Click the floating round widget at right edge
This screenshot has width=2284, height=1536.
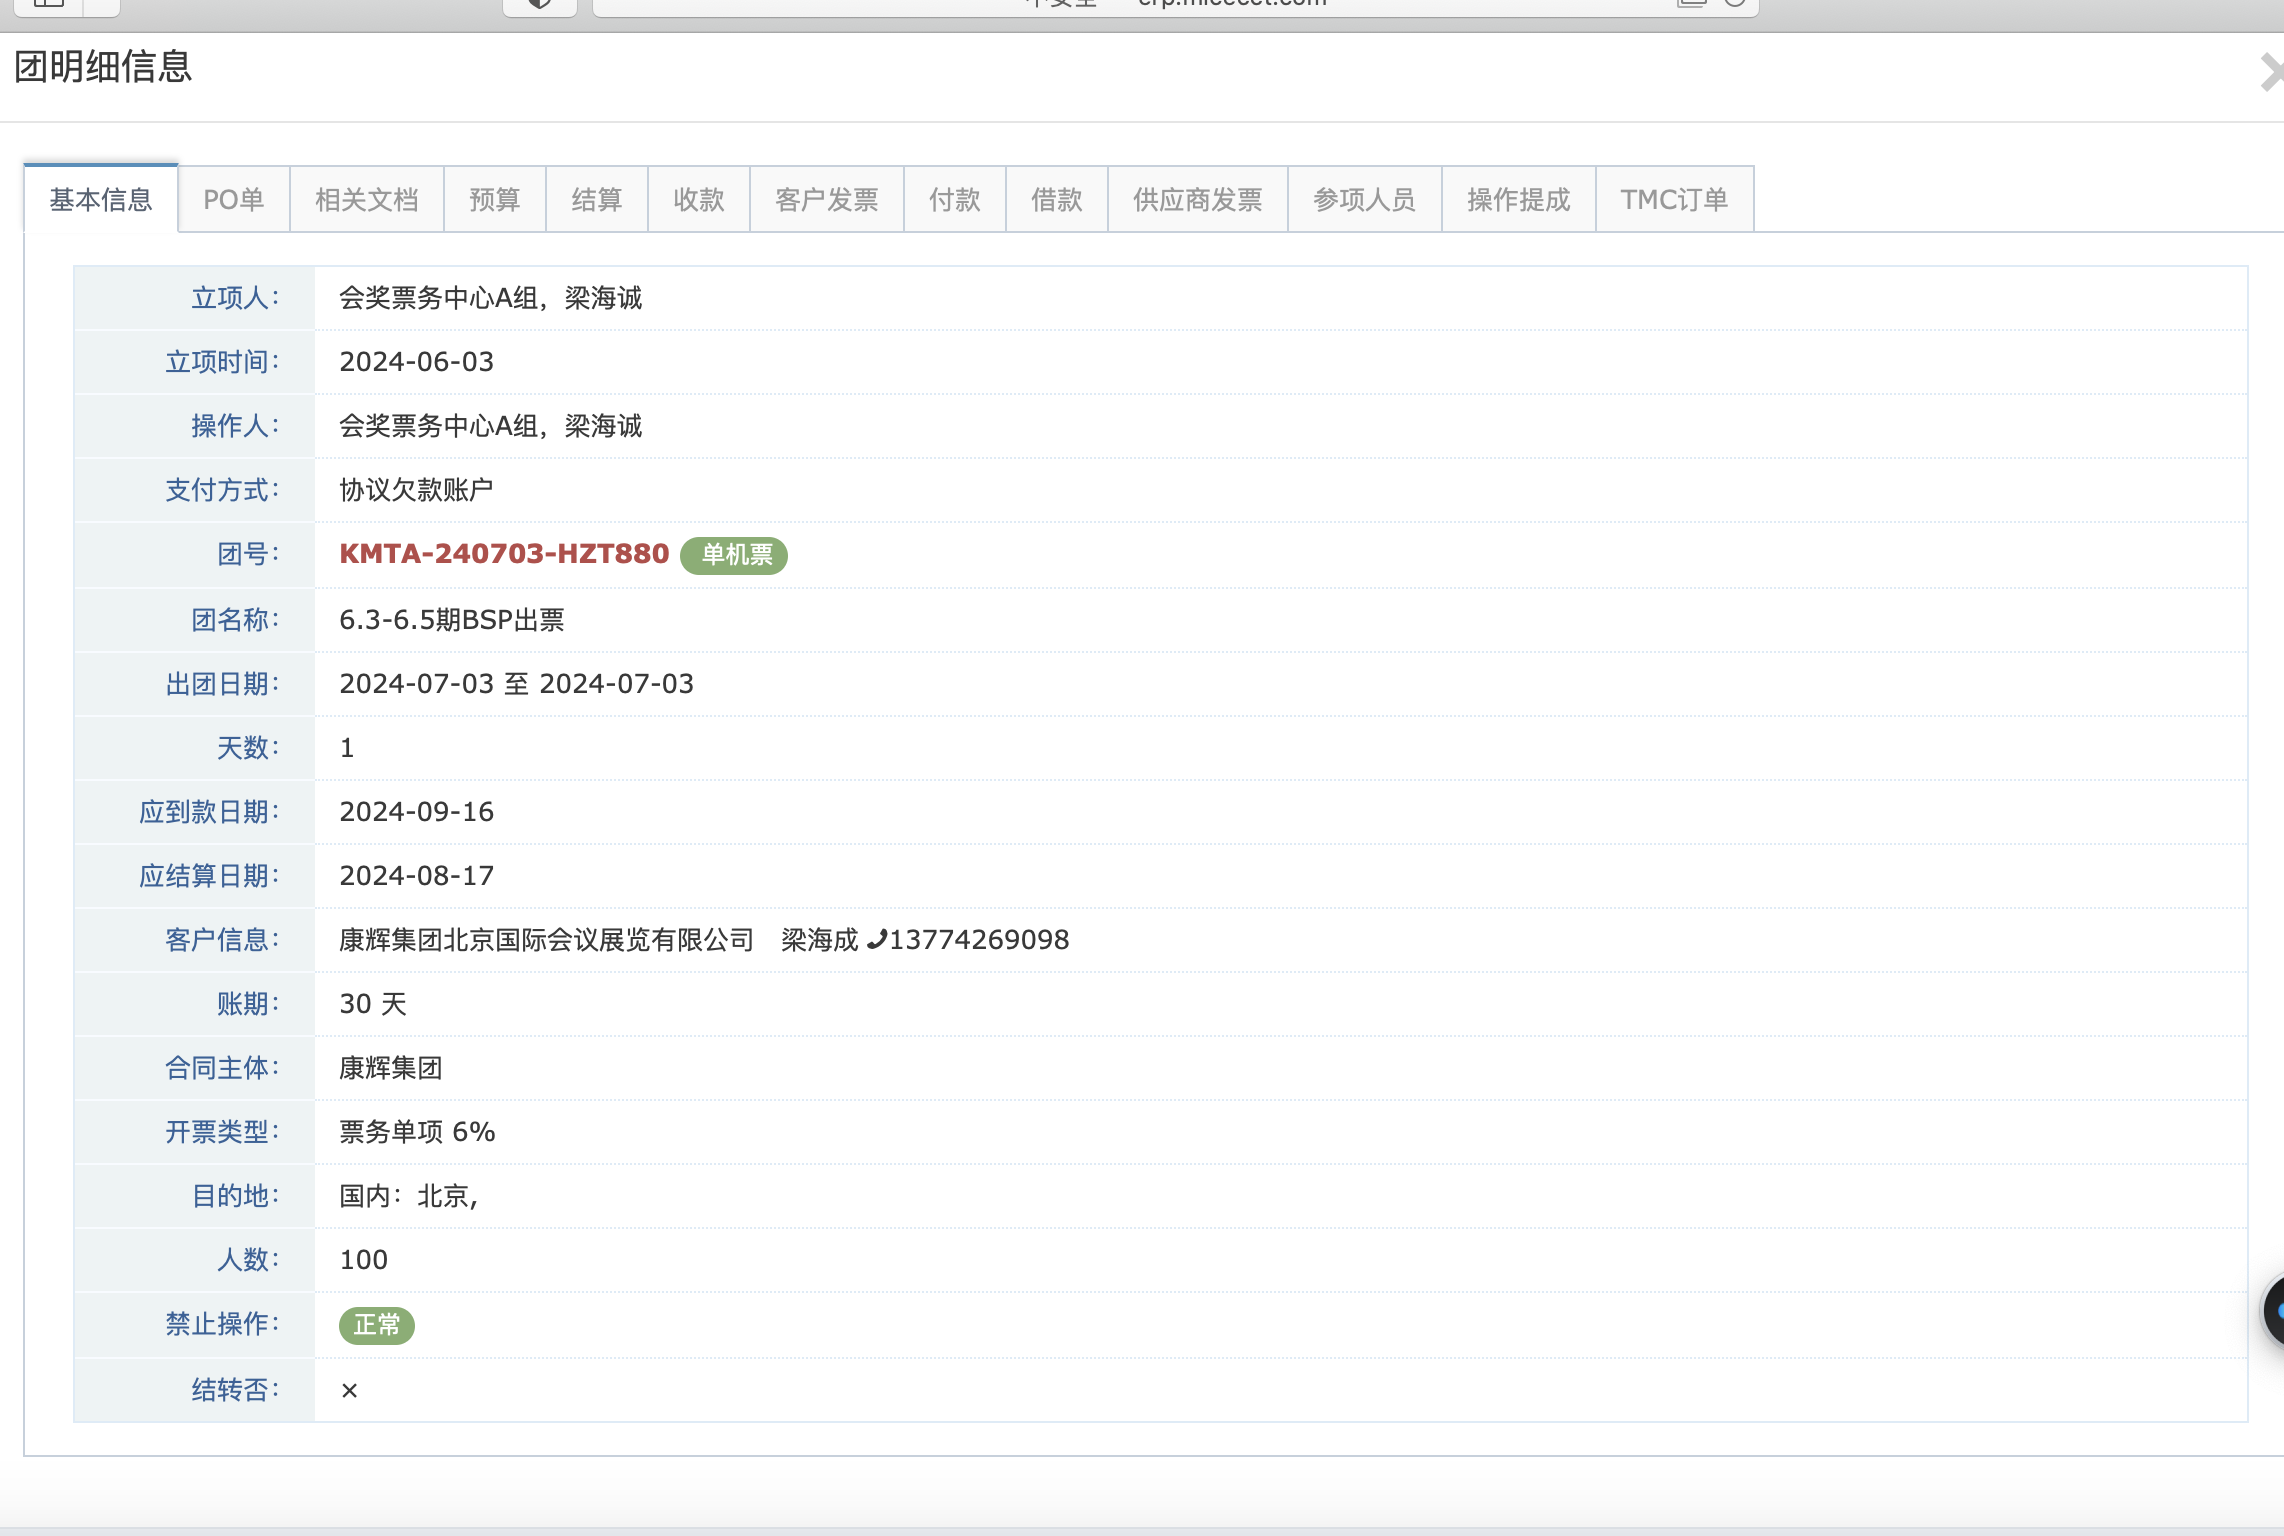(2274, 1310)
